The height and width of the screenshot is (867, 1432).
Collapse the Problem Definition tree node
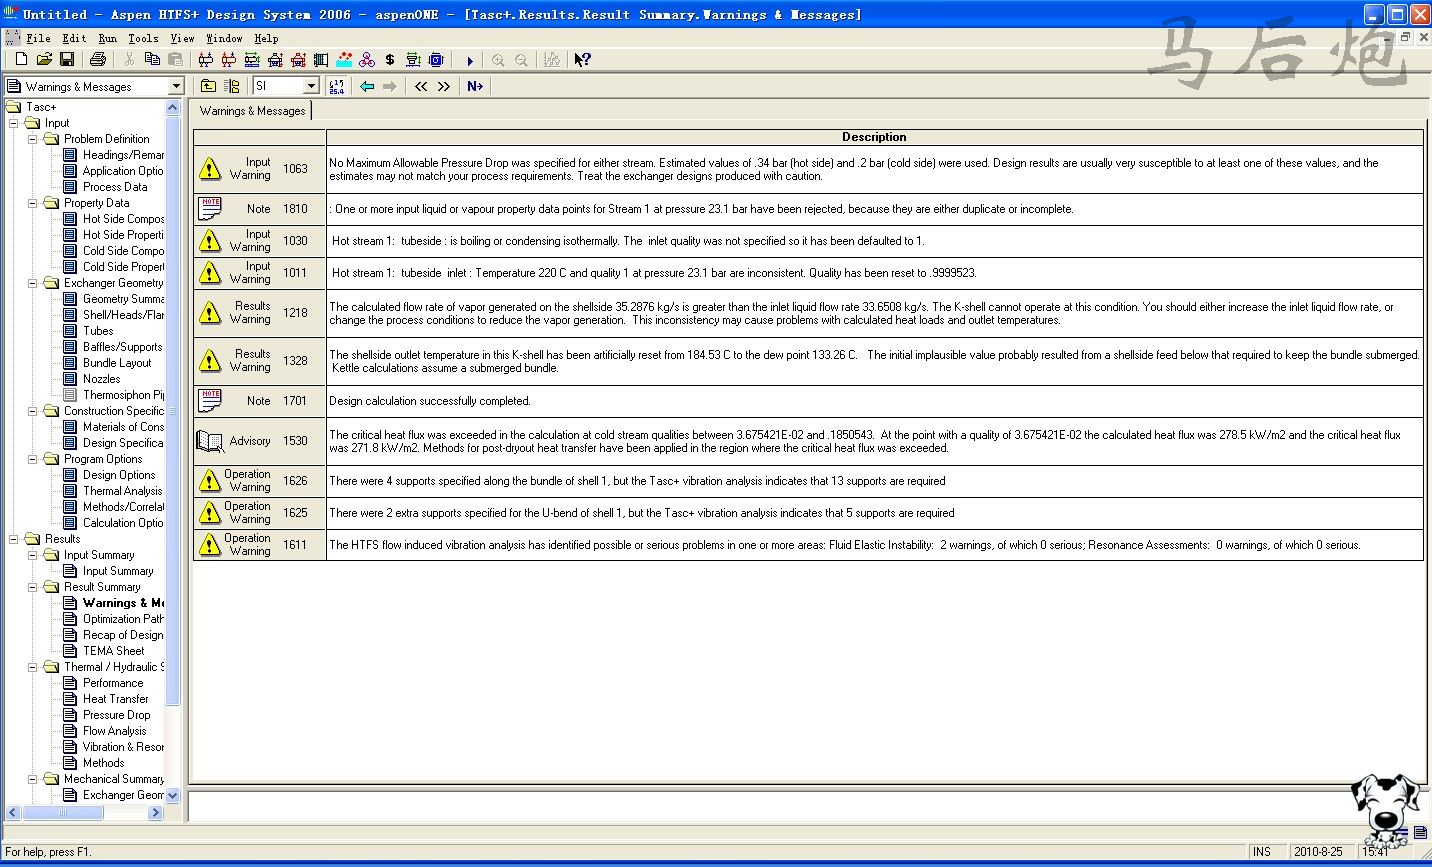click(x=32, y=139)
